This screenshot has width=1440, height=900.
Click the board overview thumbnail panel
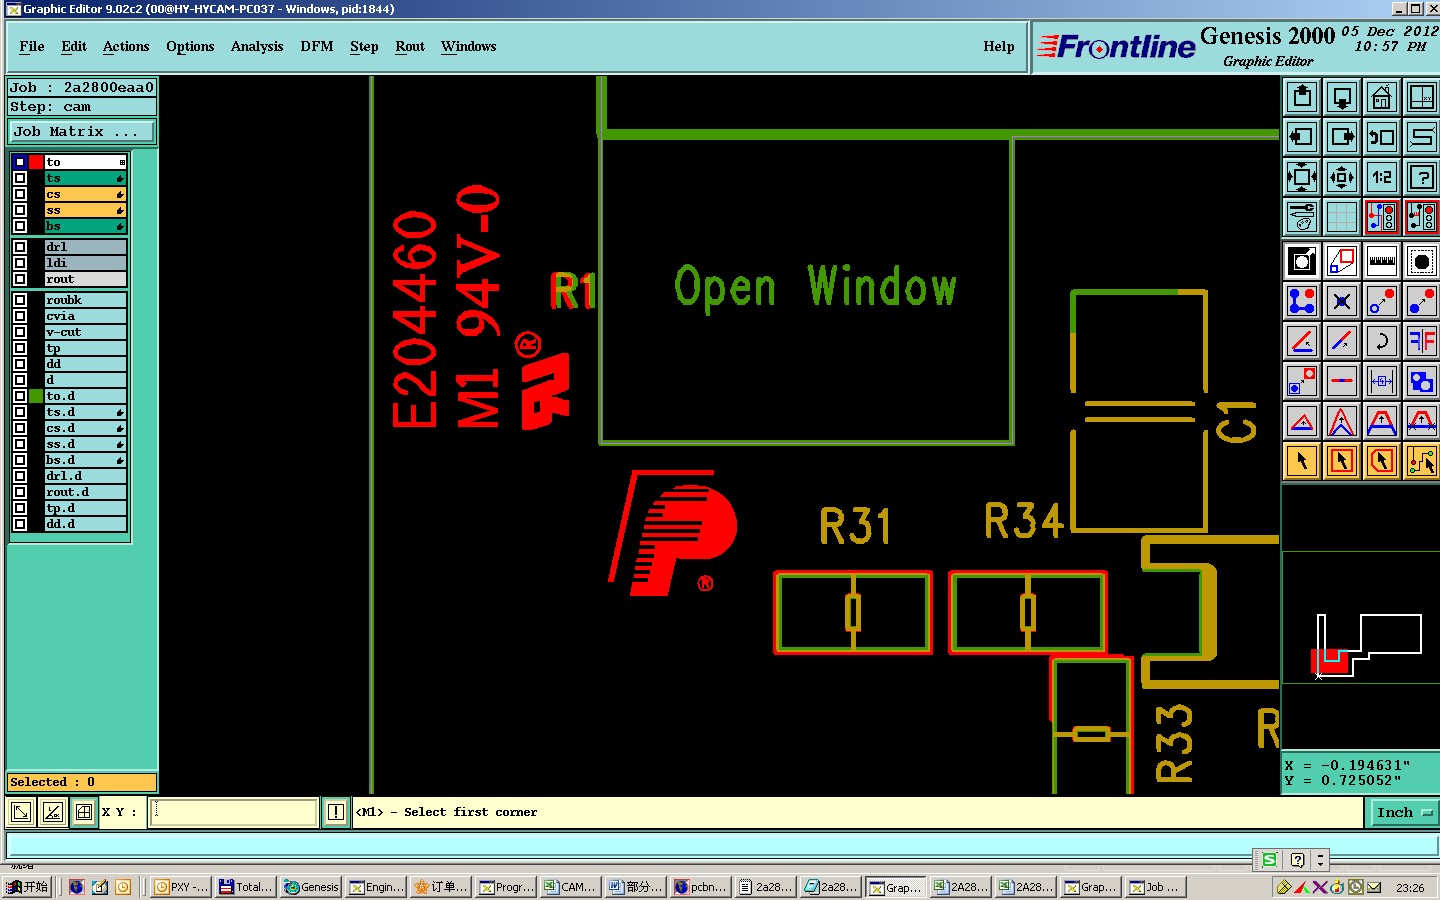click(x=1360, y=618)
